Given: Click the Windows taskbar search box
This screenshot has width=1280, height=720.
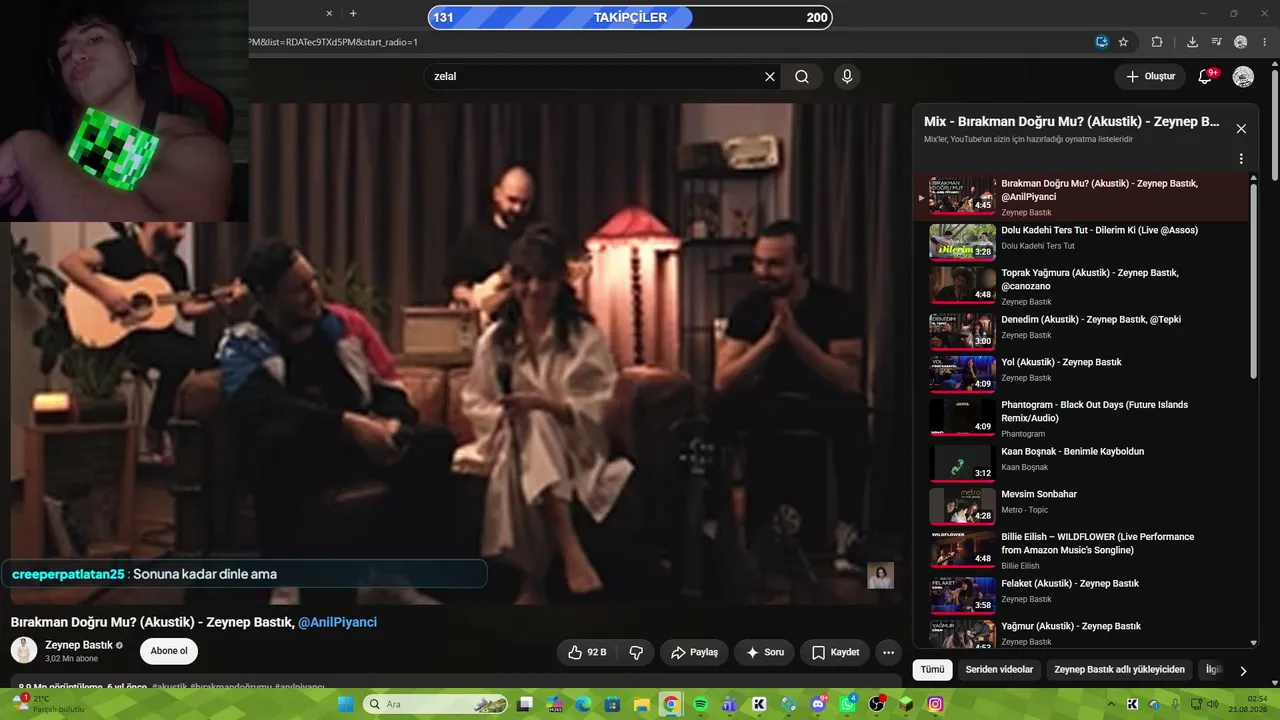Looking at the screenshot, I should point(435,704).
